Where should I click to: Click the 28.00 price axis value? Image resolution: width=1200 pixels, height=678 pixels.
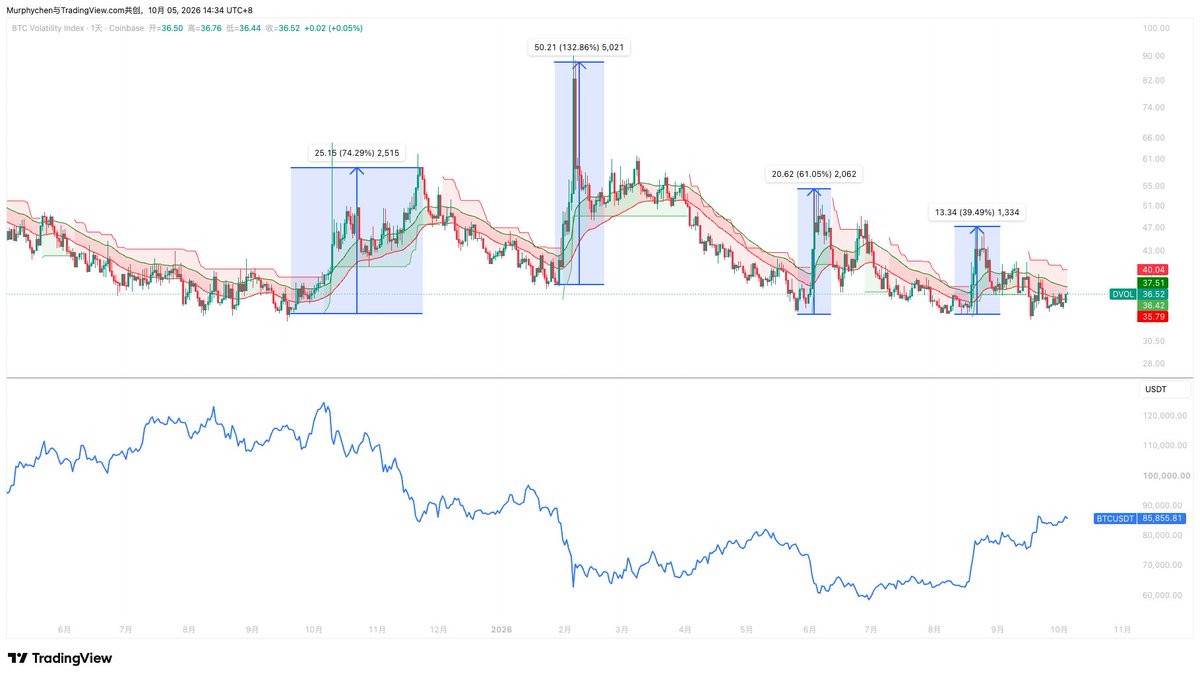click(1154, 364)
